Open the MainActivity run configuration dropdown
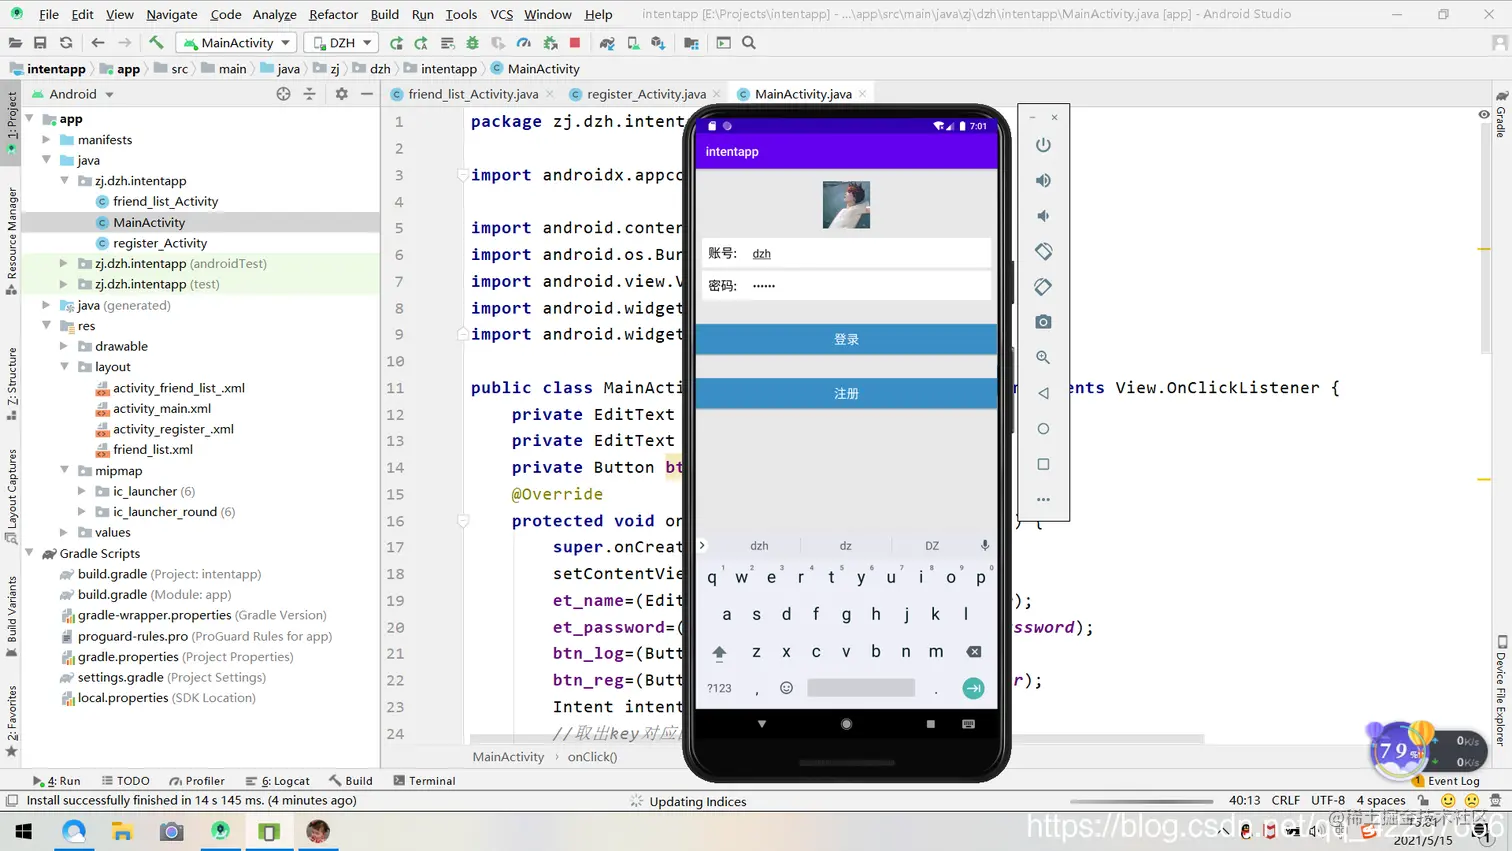 pyautogui.click(x=236, y=43)
